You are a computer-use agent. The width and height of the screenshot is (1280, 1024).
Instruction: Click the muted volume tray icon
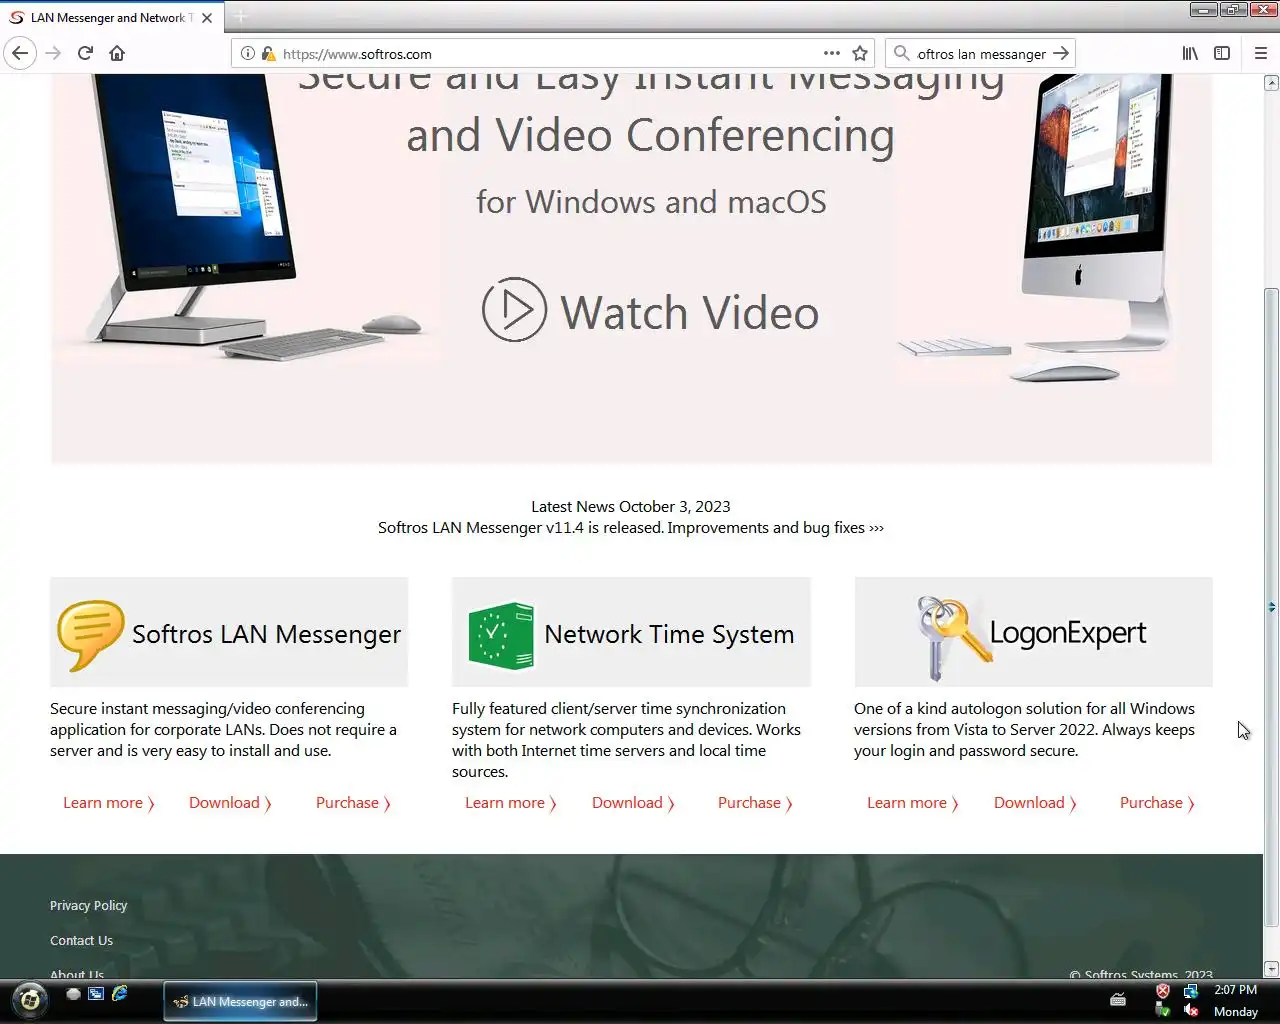tap(1190, 1011)
